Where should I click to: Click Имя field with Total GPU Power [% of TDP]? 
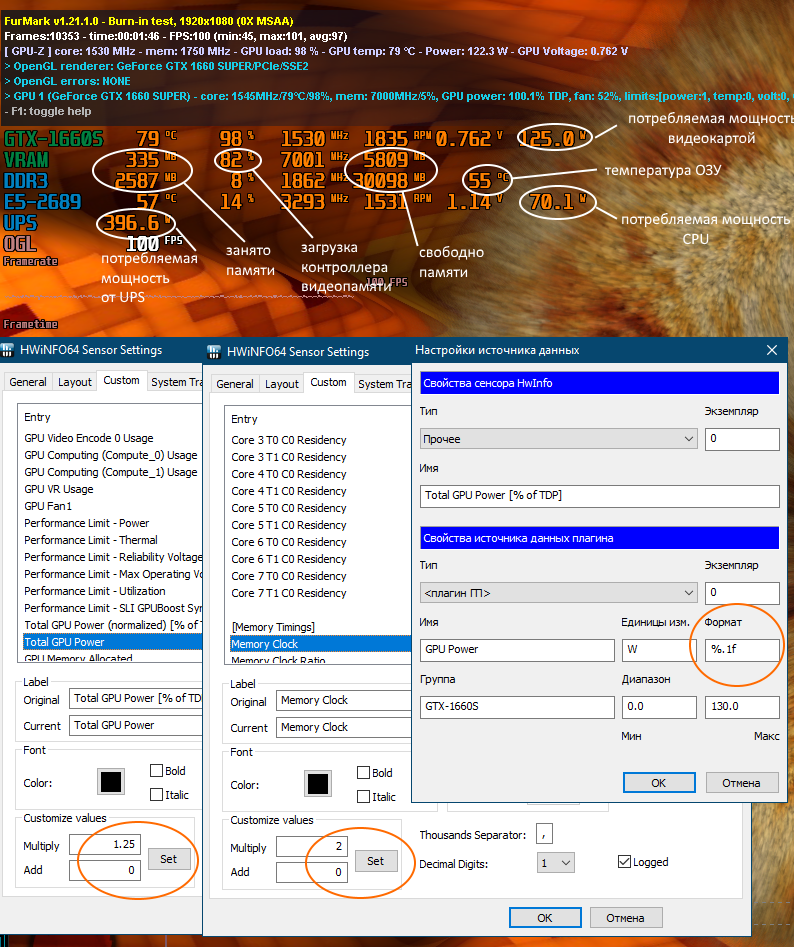600,496
